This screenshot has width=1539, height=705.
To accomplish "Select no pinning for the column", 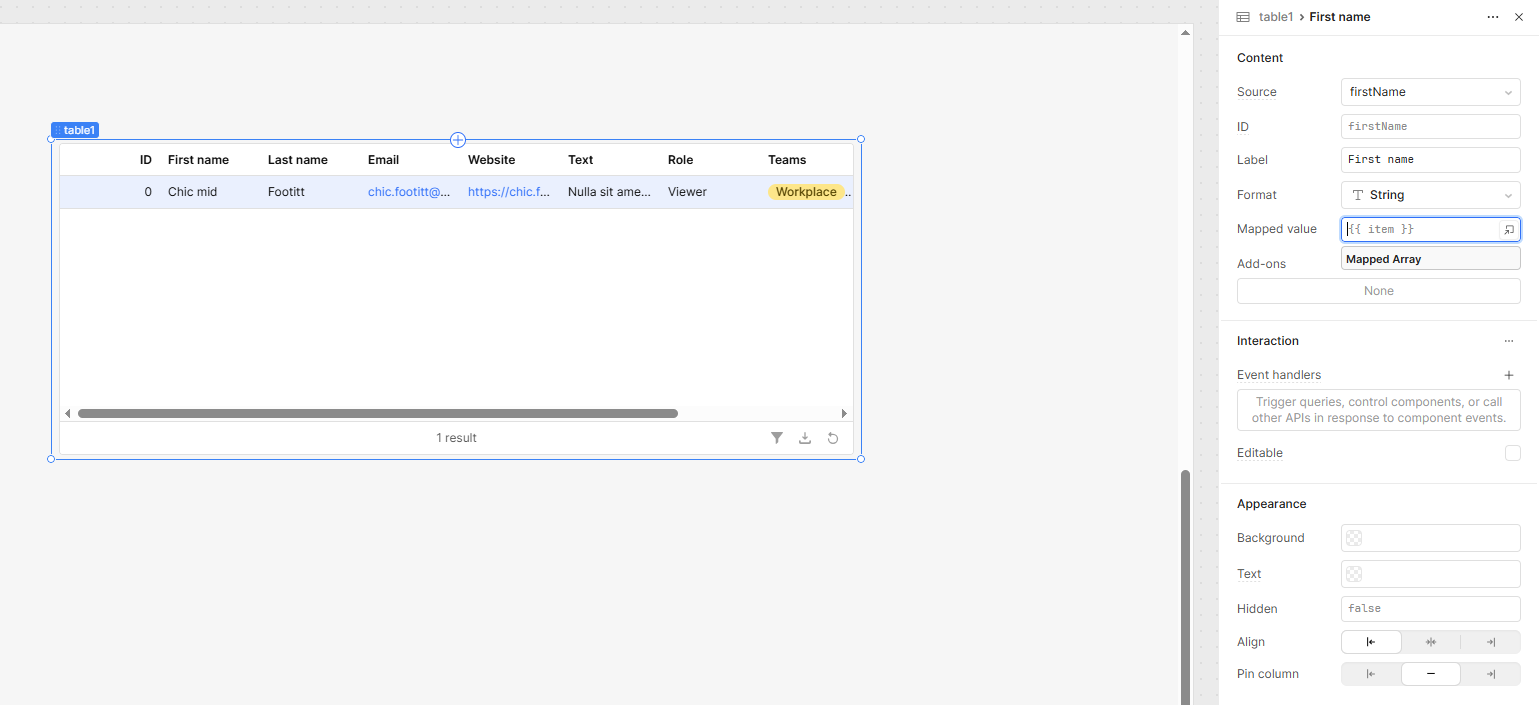I will click(1431, 674).
